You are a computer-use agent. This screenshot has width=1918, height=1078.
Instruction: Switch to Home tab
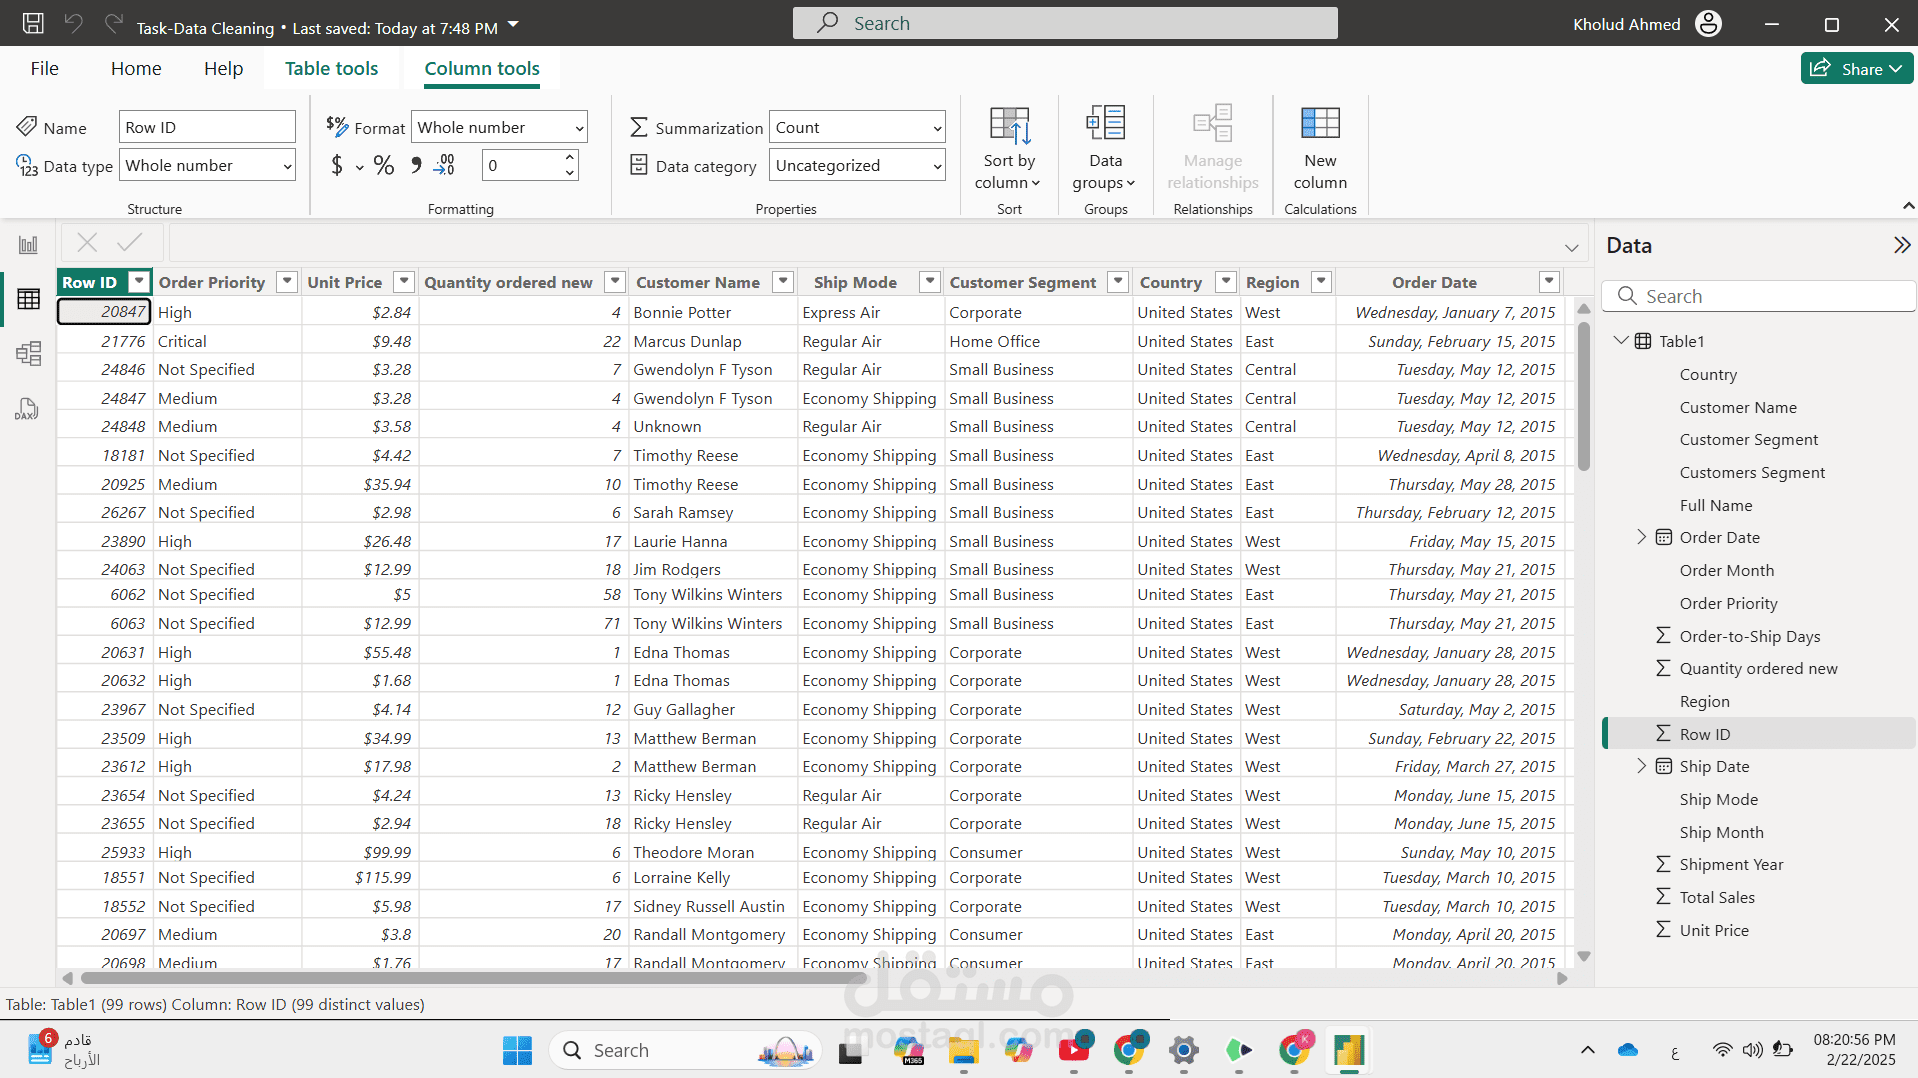tap(136, 68)
